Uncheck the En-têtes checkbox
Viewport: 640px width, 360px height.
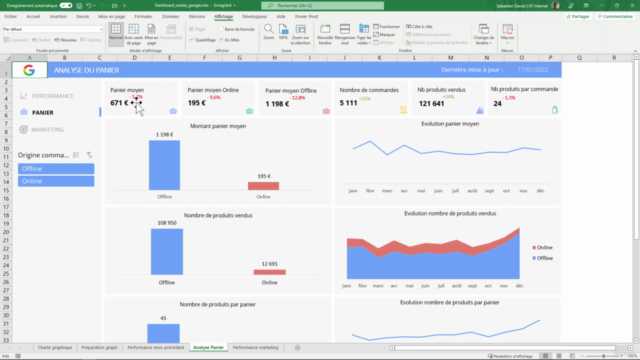[221, 40]
